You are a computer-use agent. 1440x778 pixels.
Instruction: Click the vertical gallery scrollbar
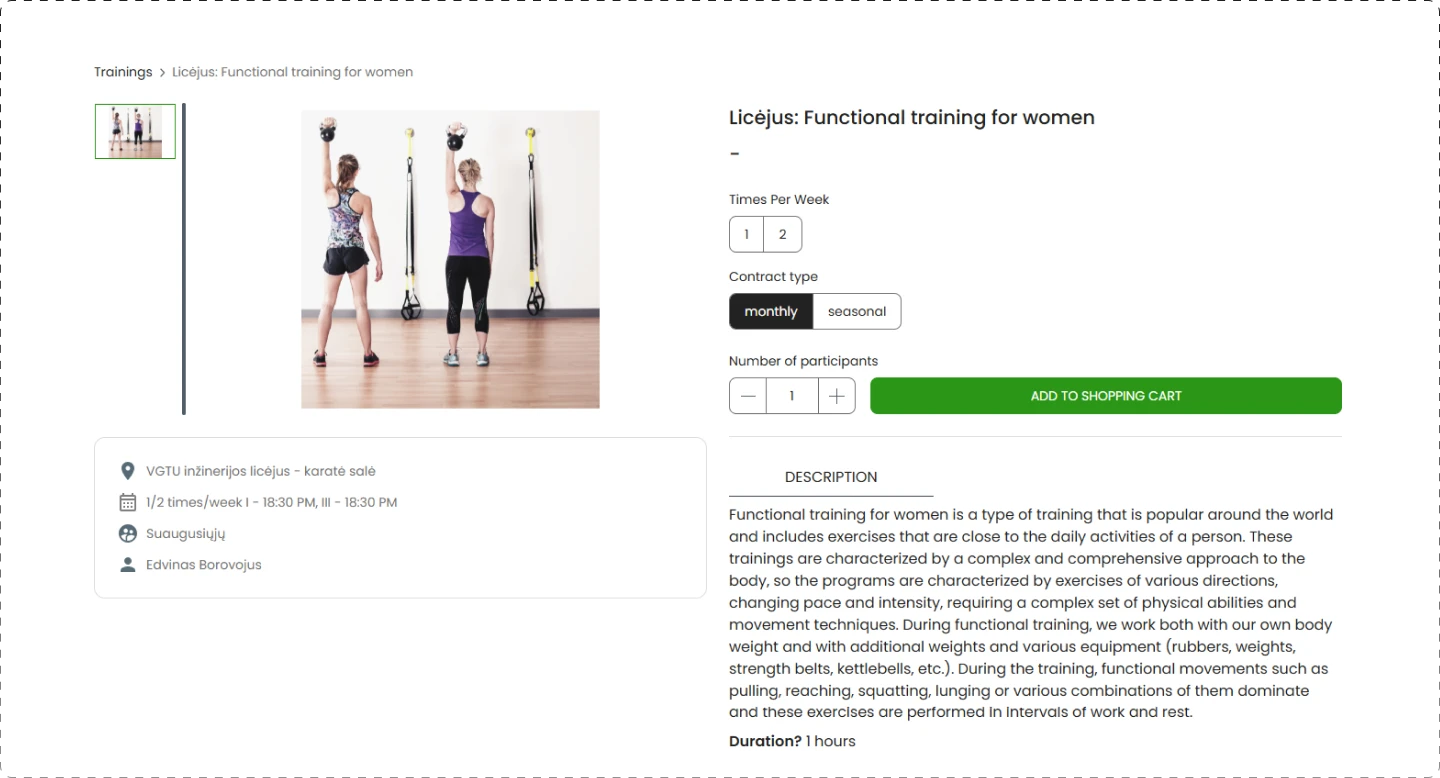click(184, 258)
